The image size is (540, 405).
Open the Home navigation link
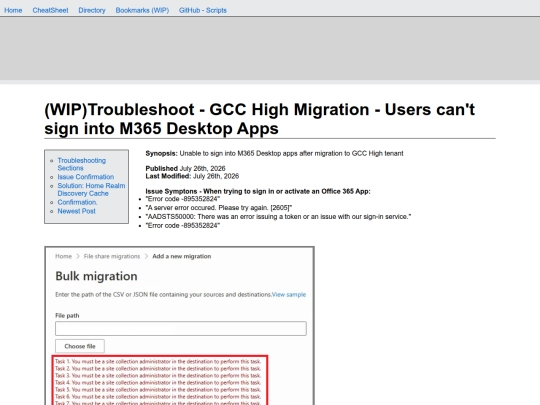pos(13,10)
